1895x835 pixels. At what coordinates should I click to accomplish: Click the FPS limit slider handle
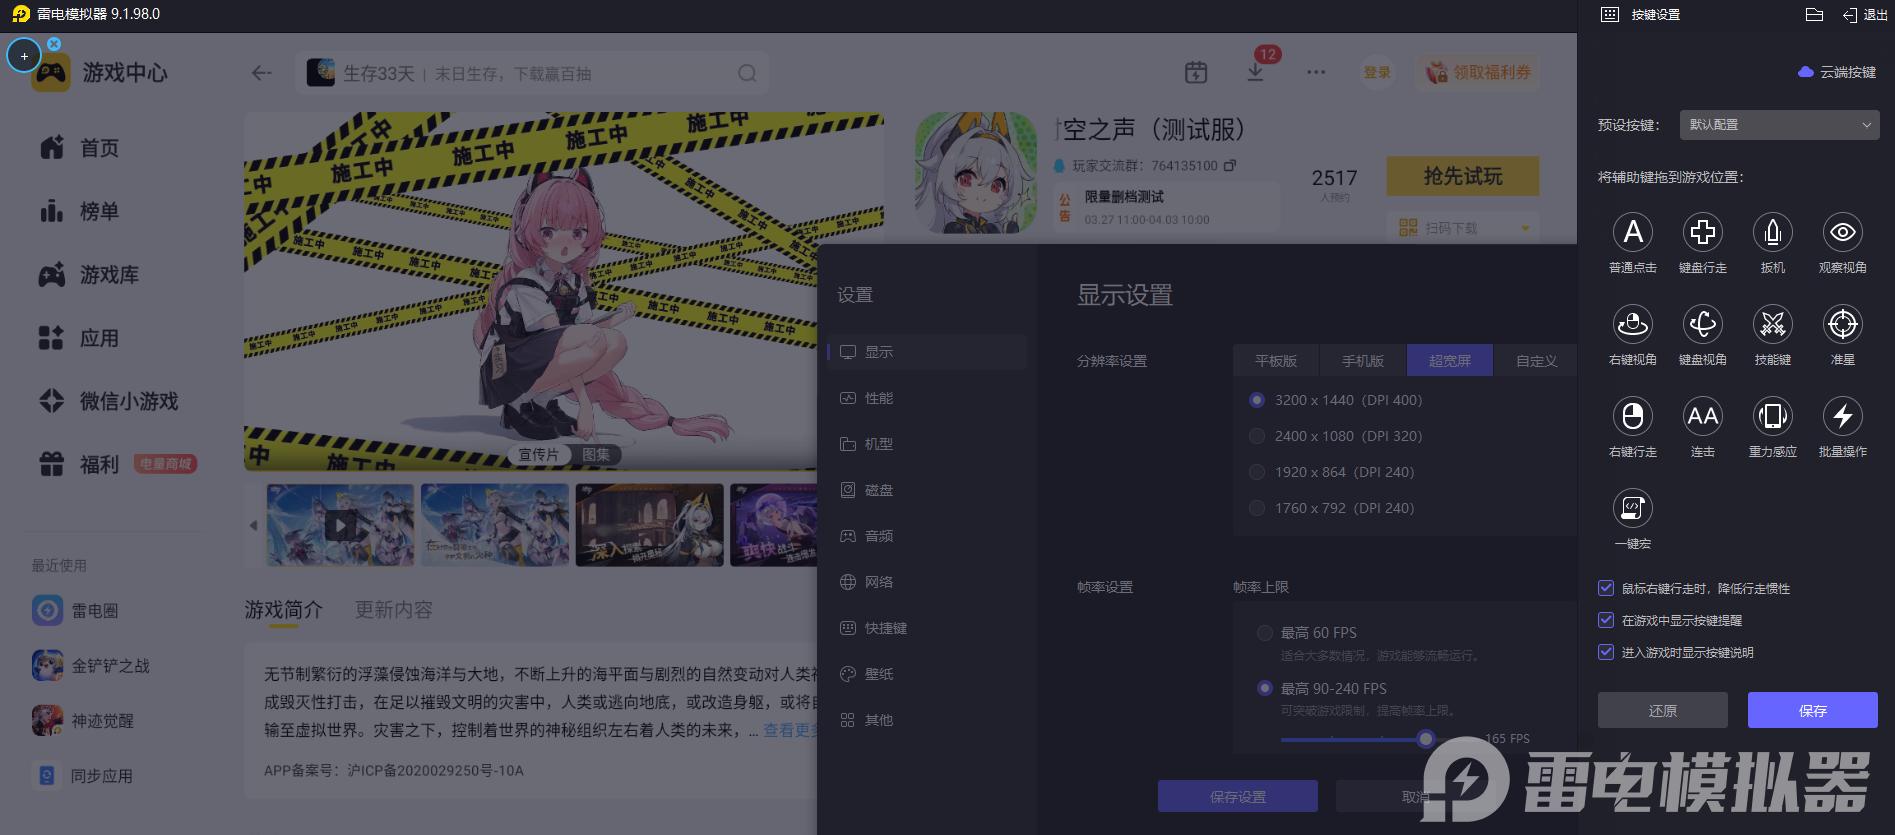1426,739
